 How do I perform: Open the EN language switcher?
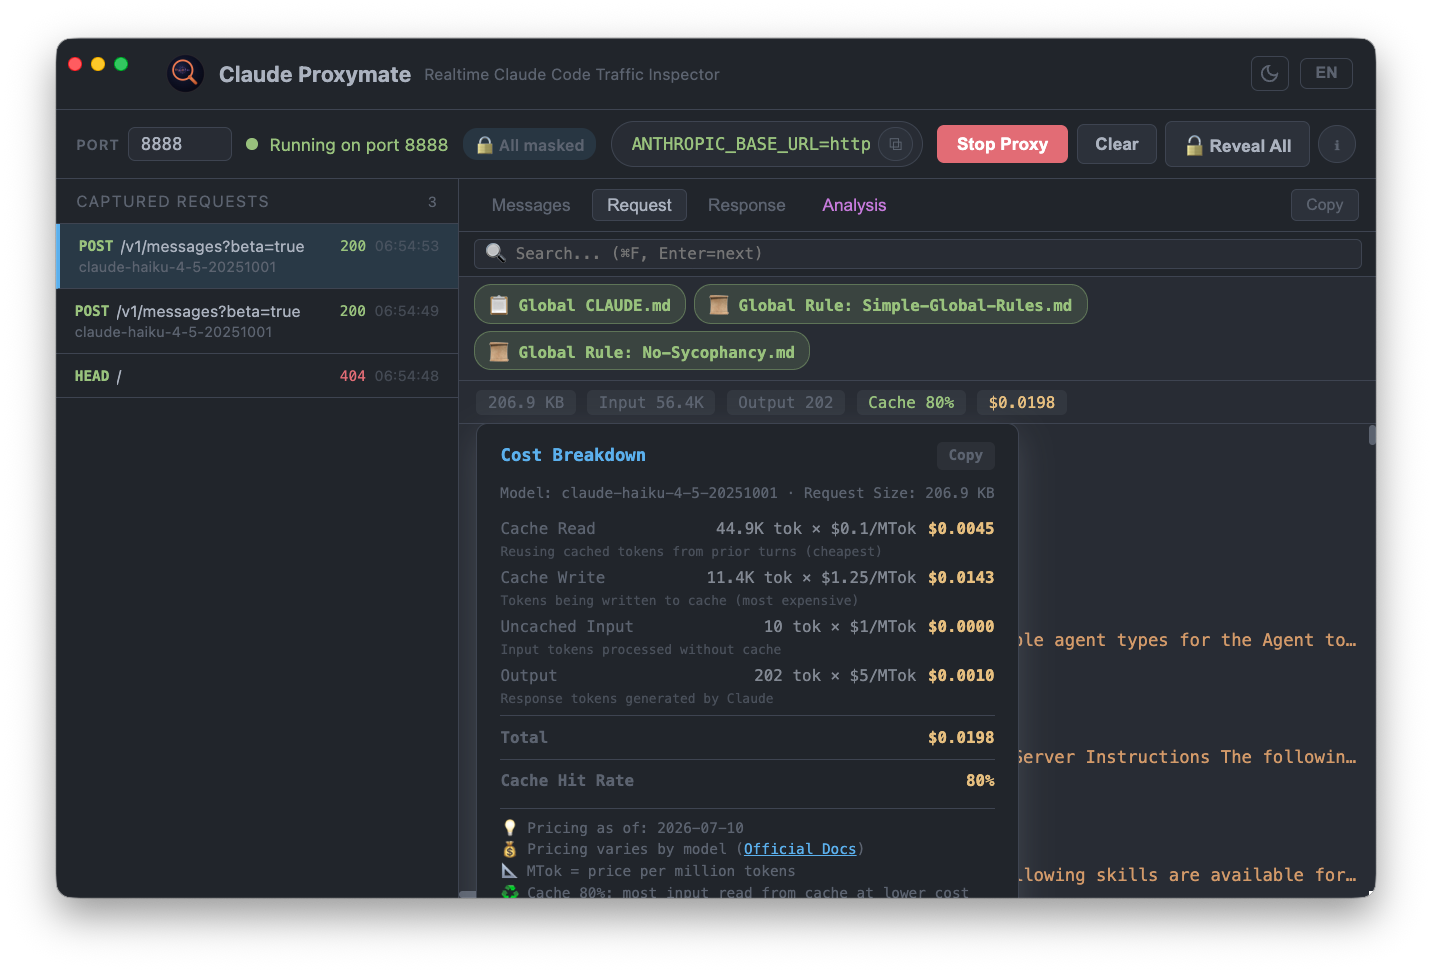coord(1326,73)
